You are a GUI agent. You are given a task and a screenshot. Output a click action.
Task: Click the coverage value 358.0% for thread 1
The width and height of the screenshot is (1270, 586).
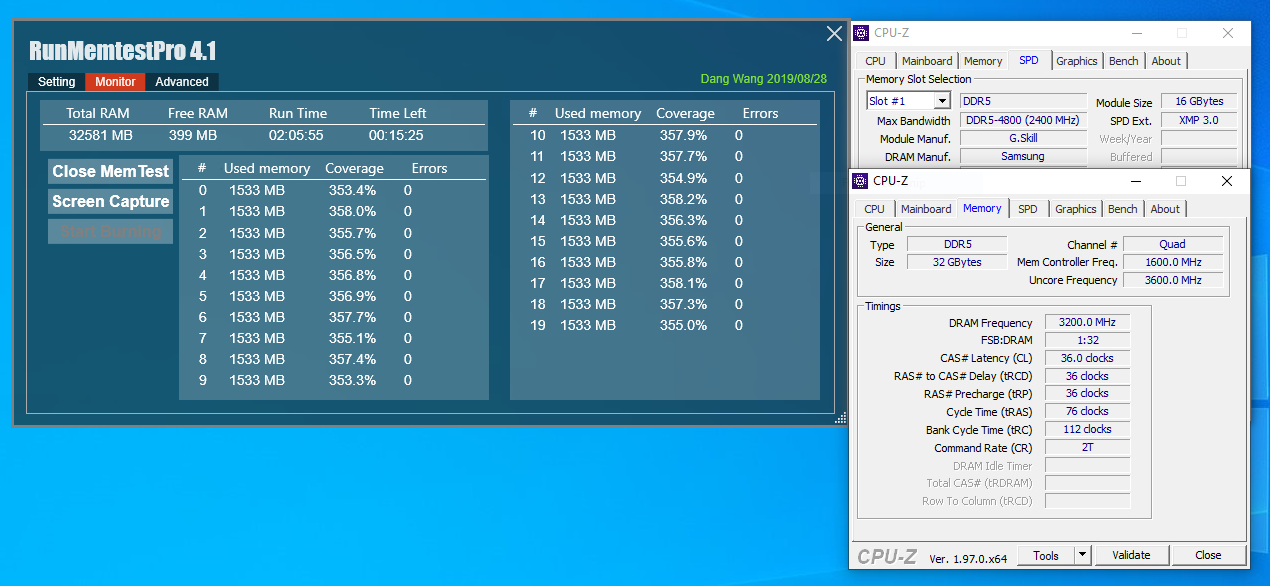coord(353,211)
